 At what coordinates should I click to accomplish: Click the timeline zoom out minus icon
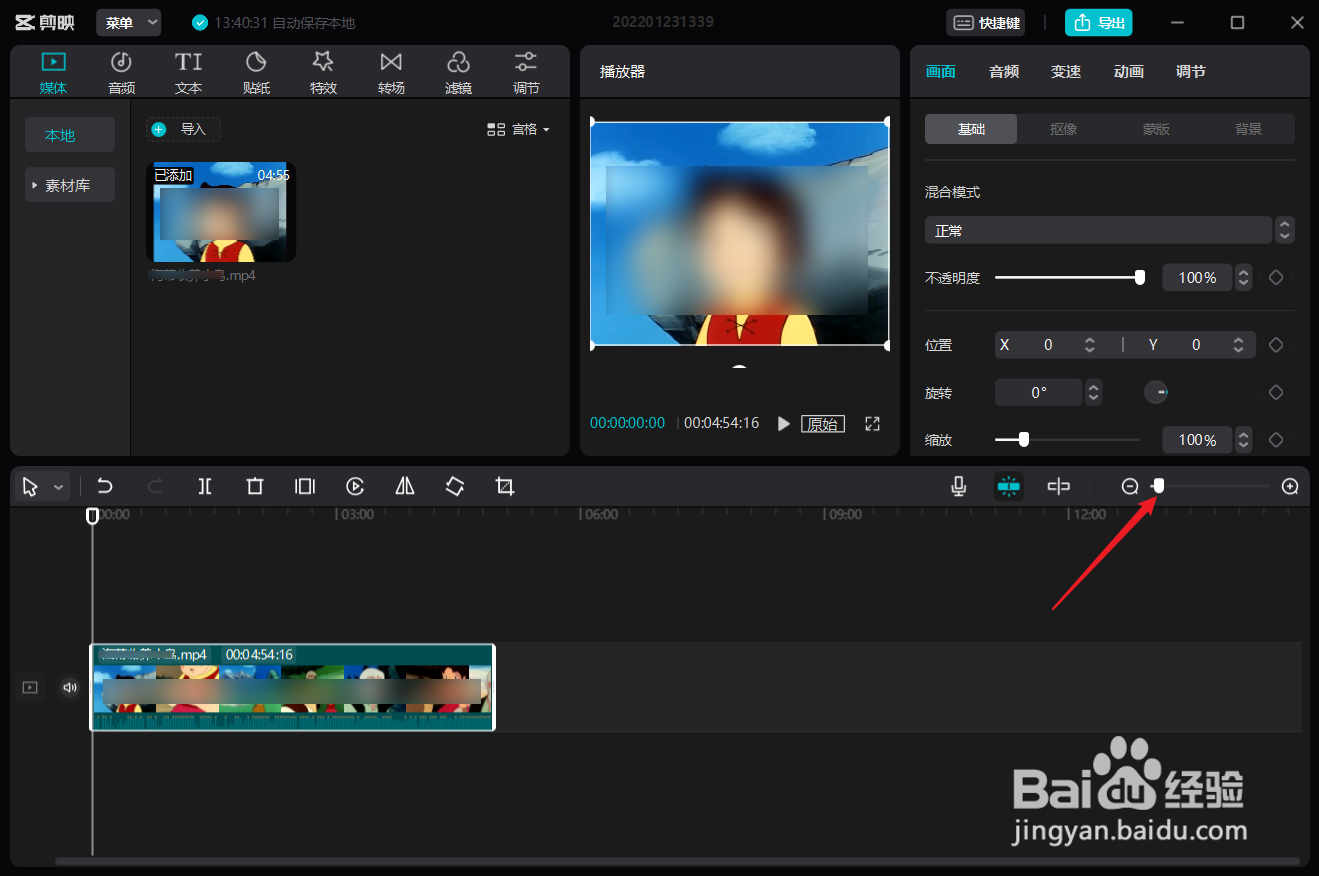click(x=1130, y=486)
